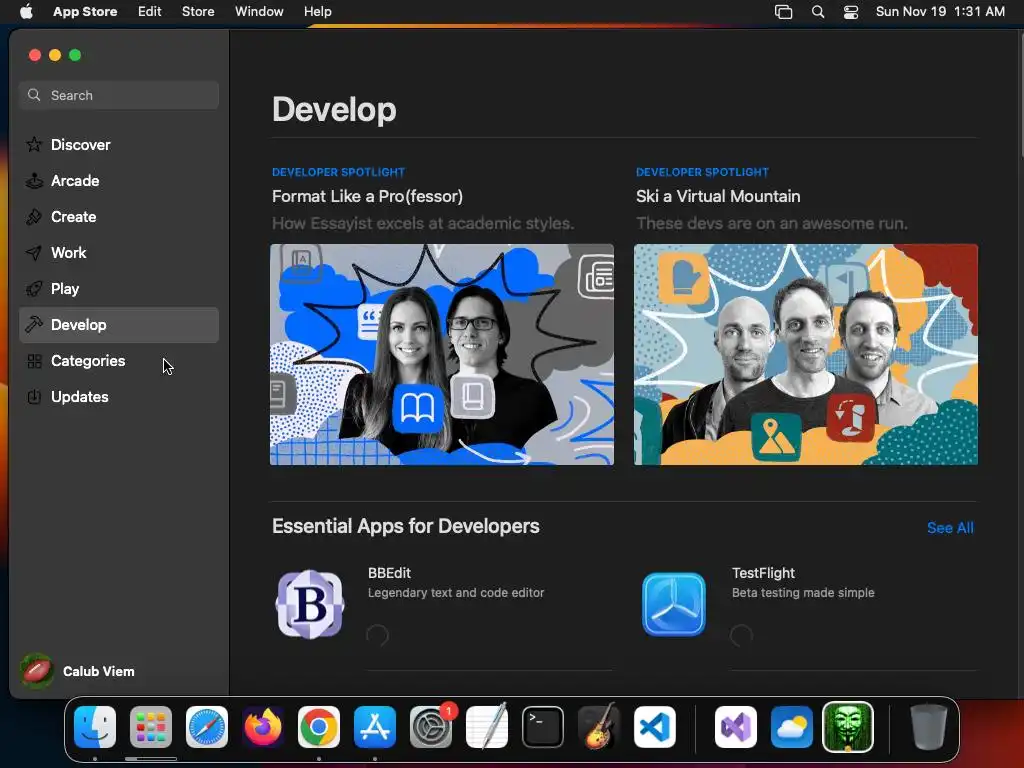Open the Arcade joystick icon

click(34, 180)
